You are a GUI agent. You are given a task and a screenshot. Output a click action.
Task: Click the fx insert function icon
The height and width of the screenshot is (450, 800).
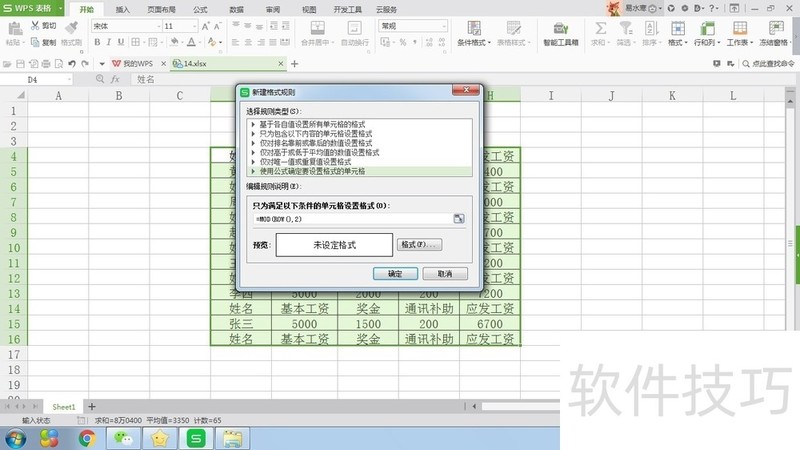(x=115, y=79)
